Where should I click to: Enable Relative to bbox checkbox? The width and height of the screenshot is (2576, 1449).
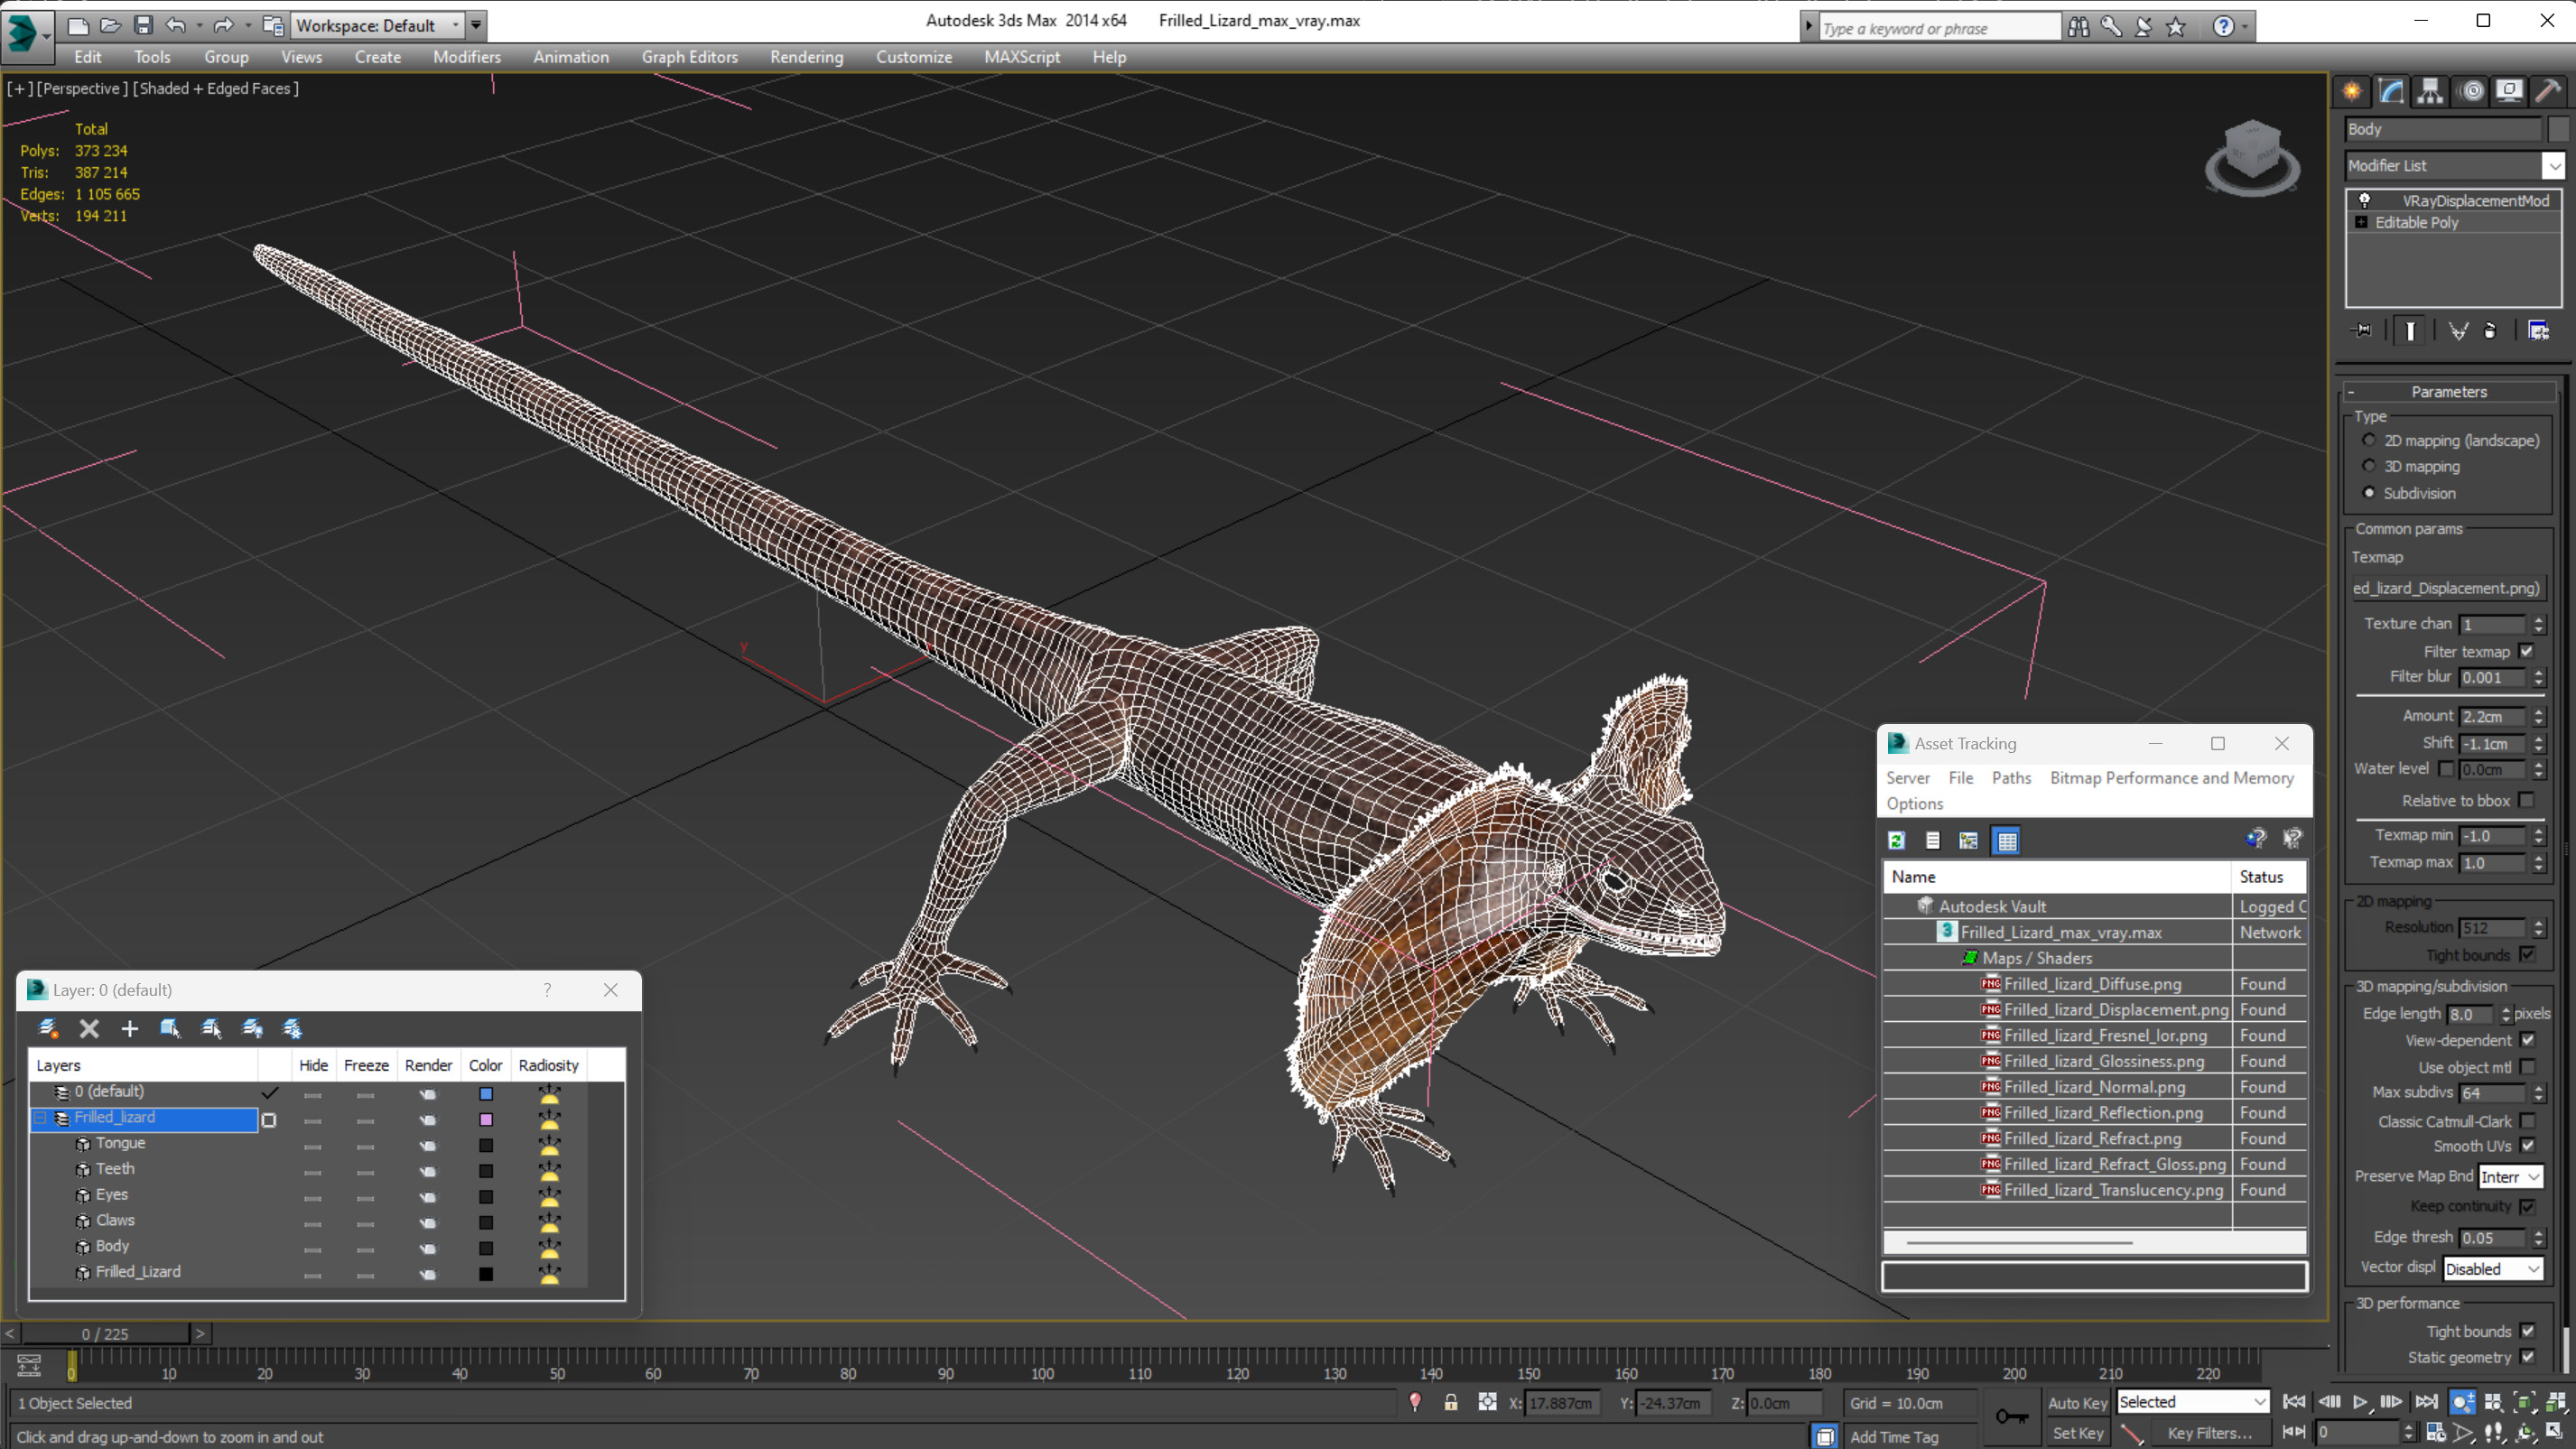coord(2527,800)
